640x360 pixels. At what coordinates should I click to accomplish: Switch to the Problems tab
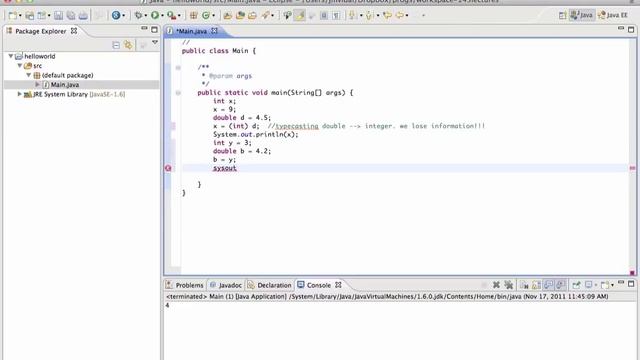pyautogui.click(x=185, y=285)
